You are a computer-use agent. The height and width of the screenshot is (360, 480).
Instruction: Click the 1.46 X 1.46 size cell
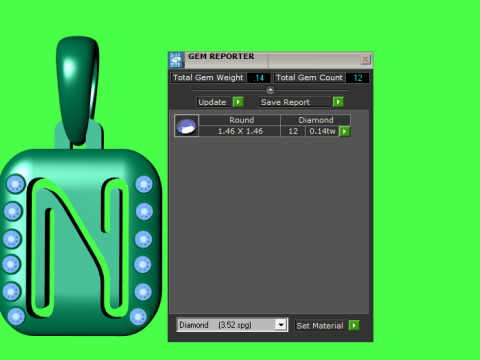(240, 131)
